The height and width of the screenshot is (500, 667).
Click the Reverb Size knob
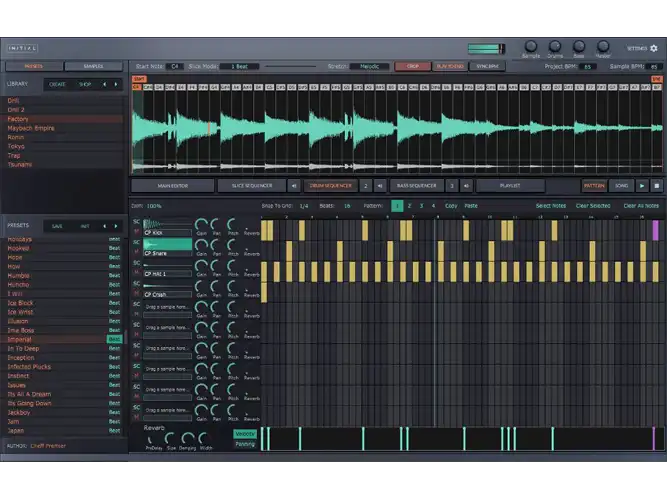click(170, 438)
